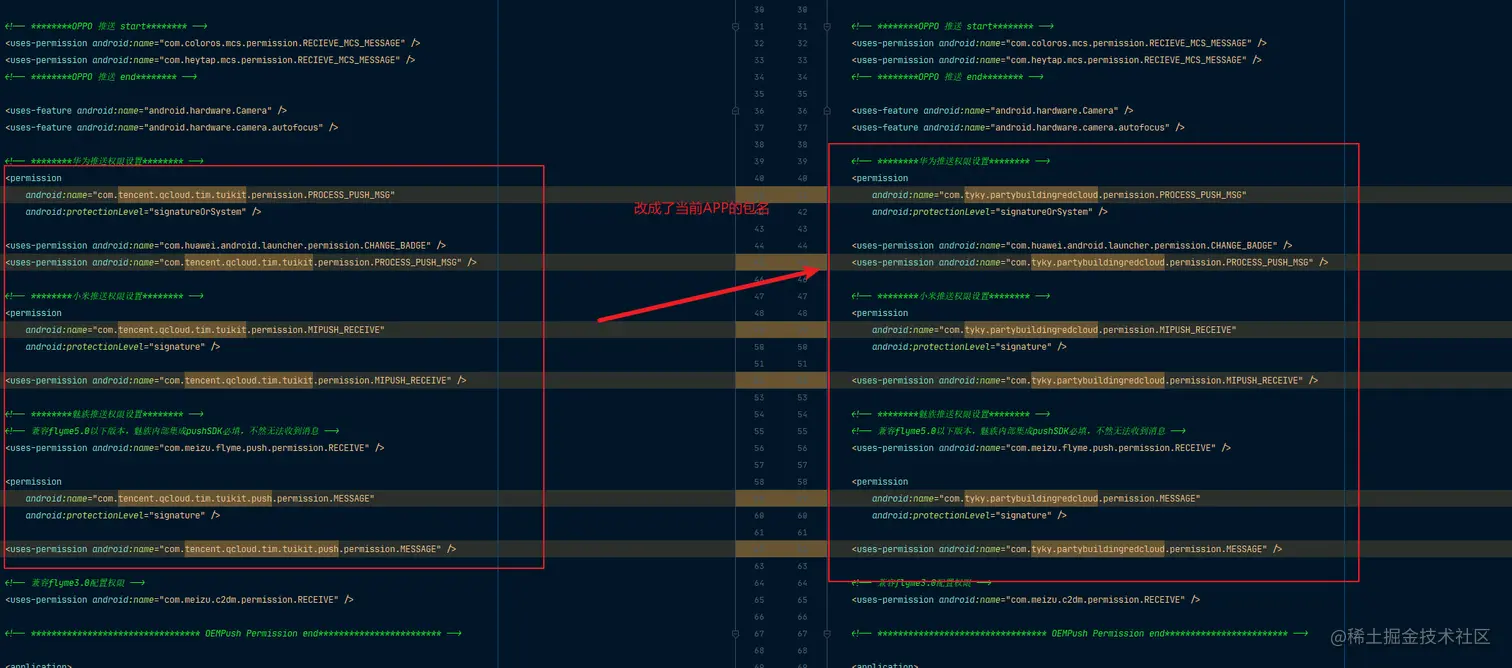Click left pane 魅族推送权限设置 comment

105,414
